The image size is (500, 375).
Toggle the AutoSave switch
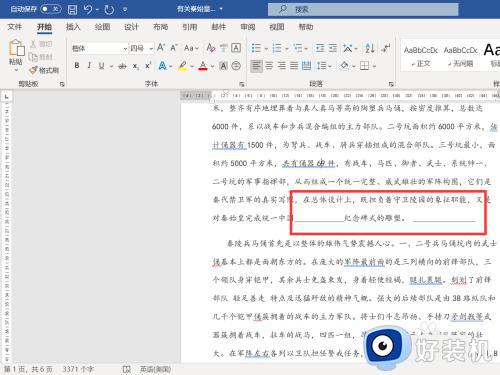(51, 9)
